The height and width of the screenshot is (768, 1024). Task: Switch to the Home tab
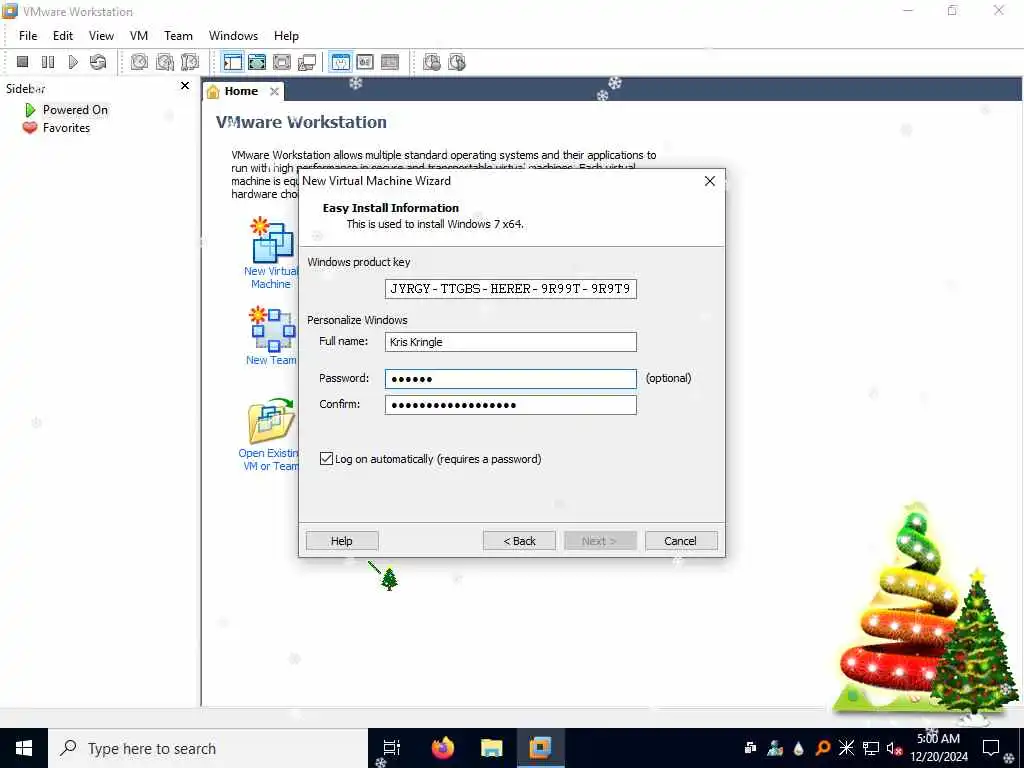click(x=241, y=91)
